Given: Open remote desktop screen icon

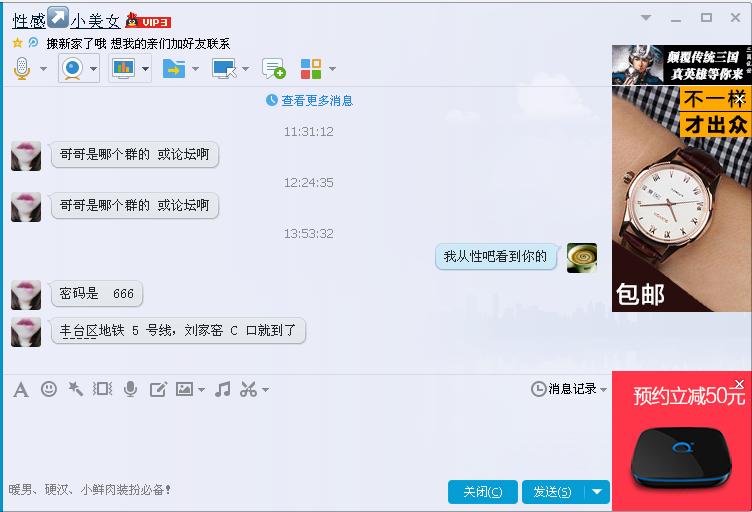Looking at the screenshot, I should (224, 69).
